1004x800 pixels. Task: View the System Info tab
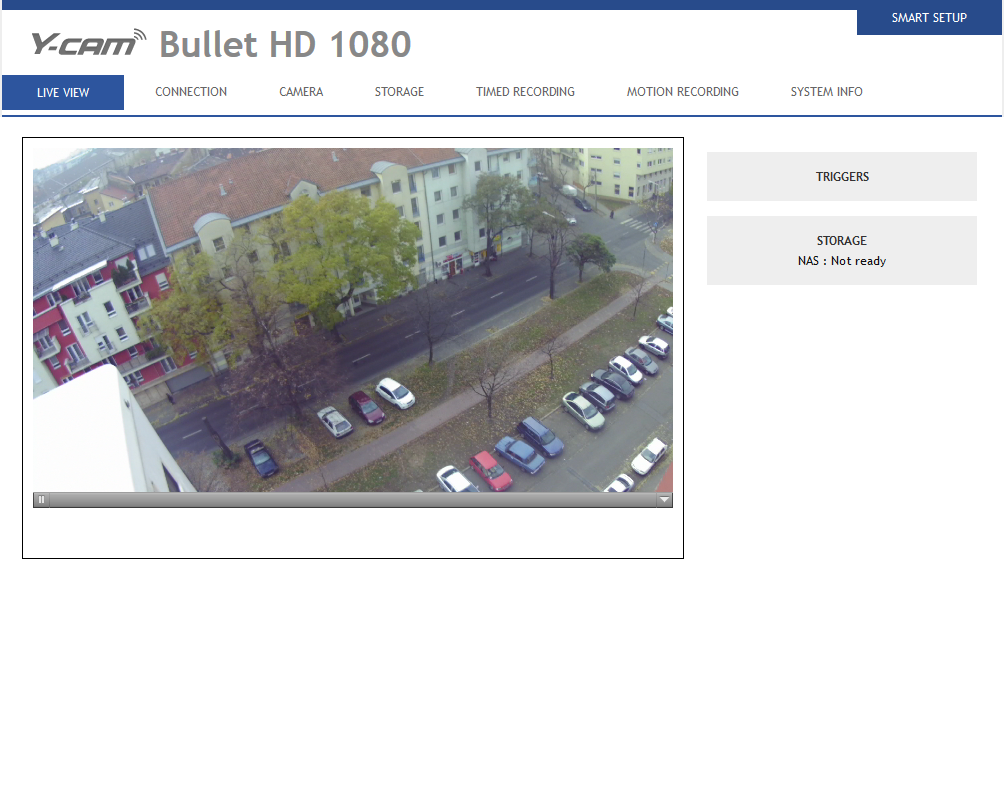pos(826,92)
